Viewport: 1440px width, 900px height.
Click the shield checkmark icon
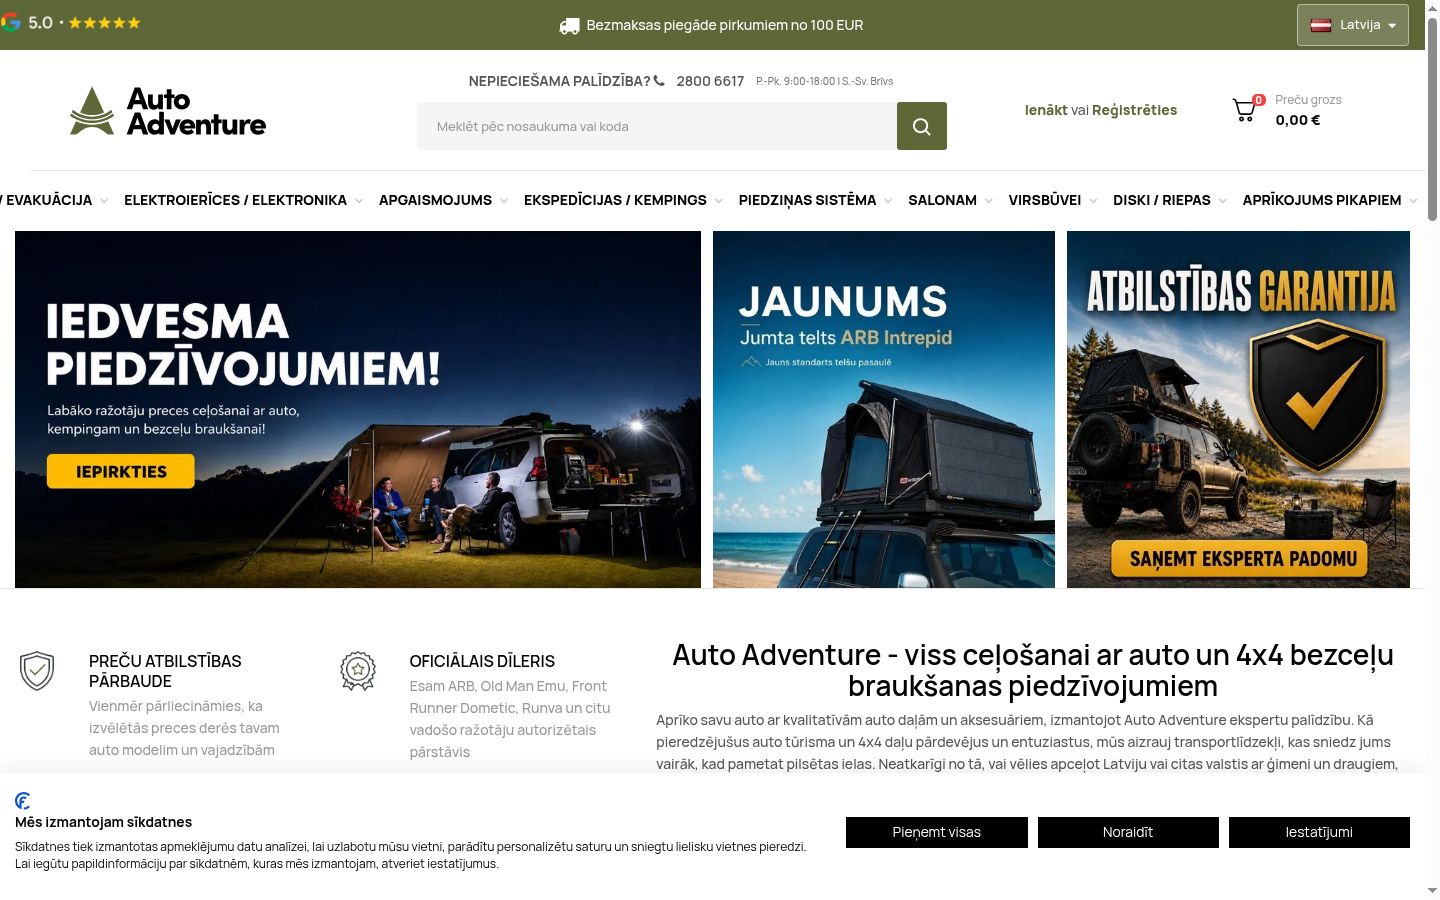pyautogui.click(x=37, y=671)
